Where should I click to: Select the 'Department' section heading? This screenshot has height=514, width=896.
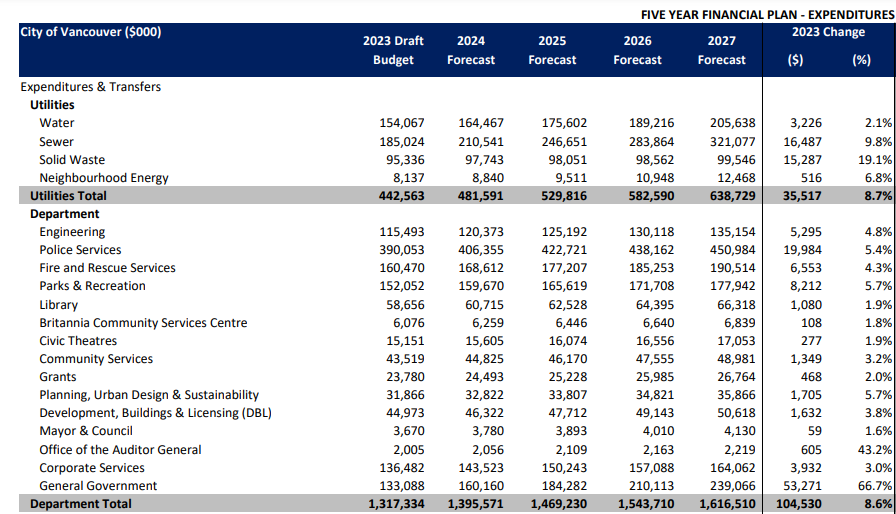coord(65,214)
